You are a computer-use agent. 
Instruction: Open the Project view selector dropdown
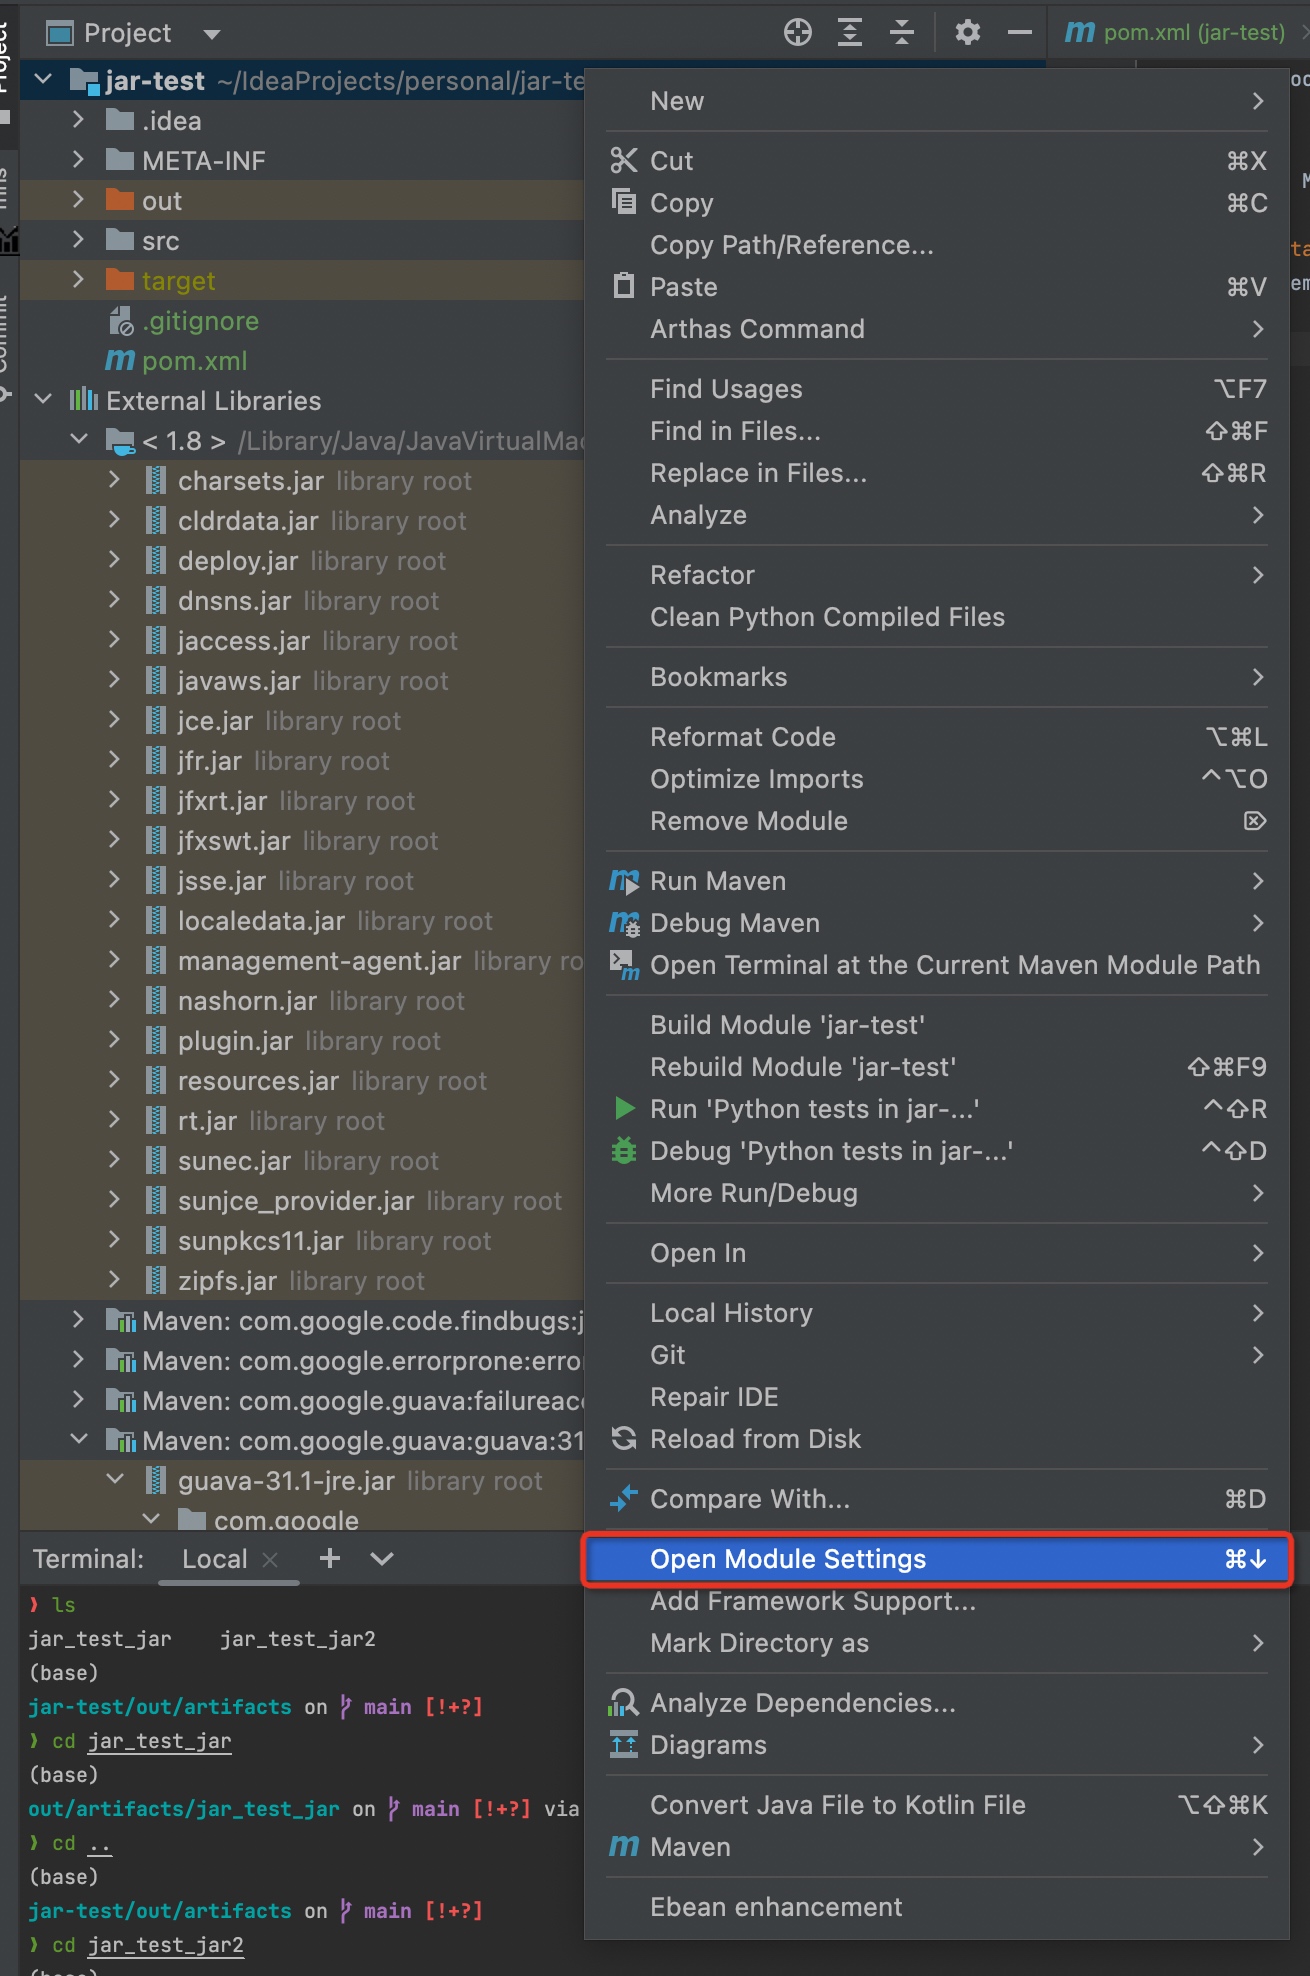point(211,34)
